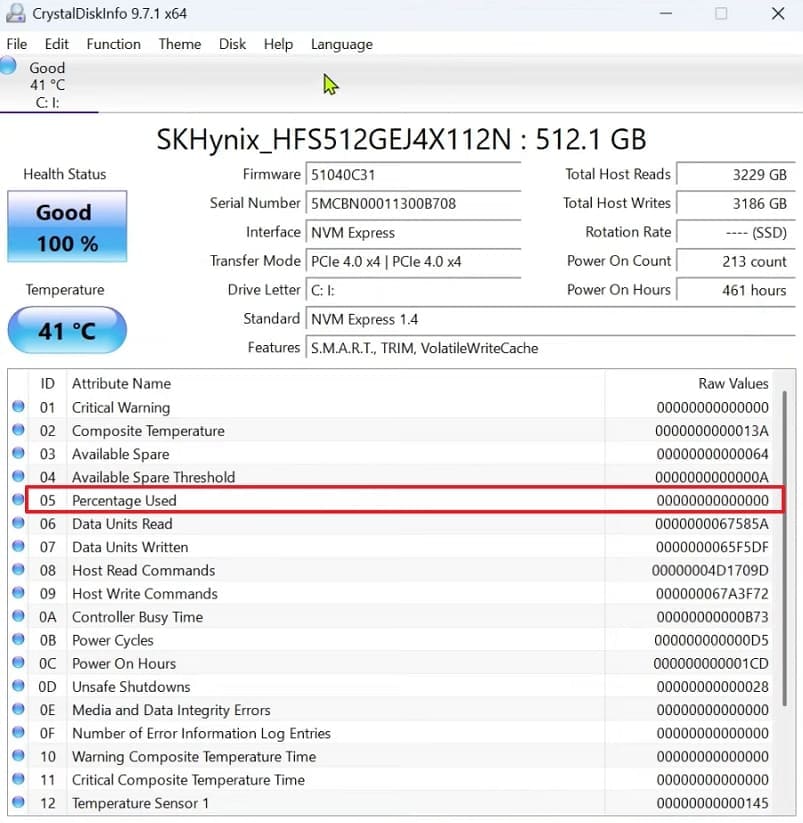
Task: Click the CrystalDiskInfo app icon in title bar
Action: [15, 13]
